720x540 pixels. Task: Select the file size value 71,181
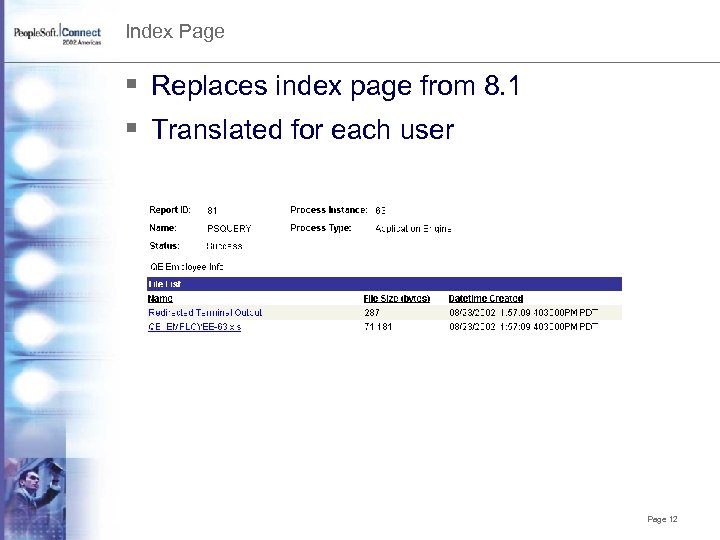(378, 327)
